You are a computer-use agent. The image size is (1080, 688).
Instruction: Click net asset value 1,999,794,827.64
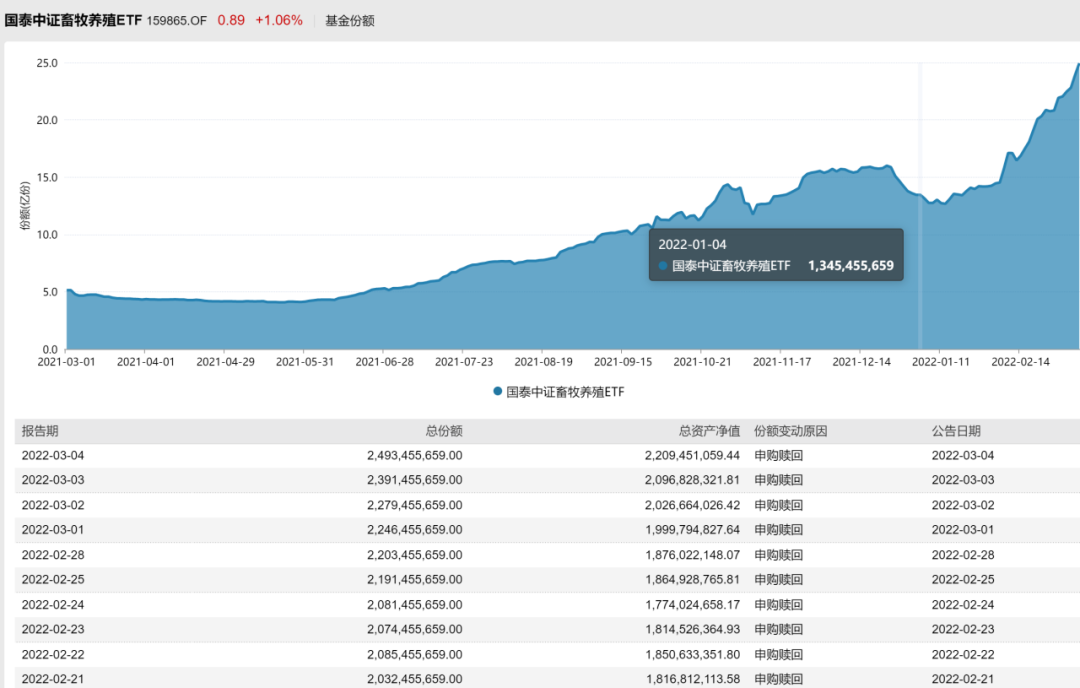click(692, 530)
